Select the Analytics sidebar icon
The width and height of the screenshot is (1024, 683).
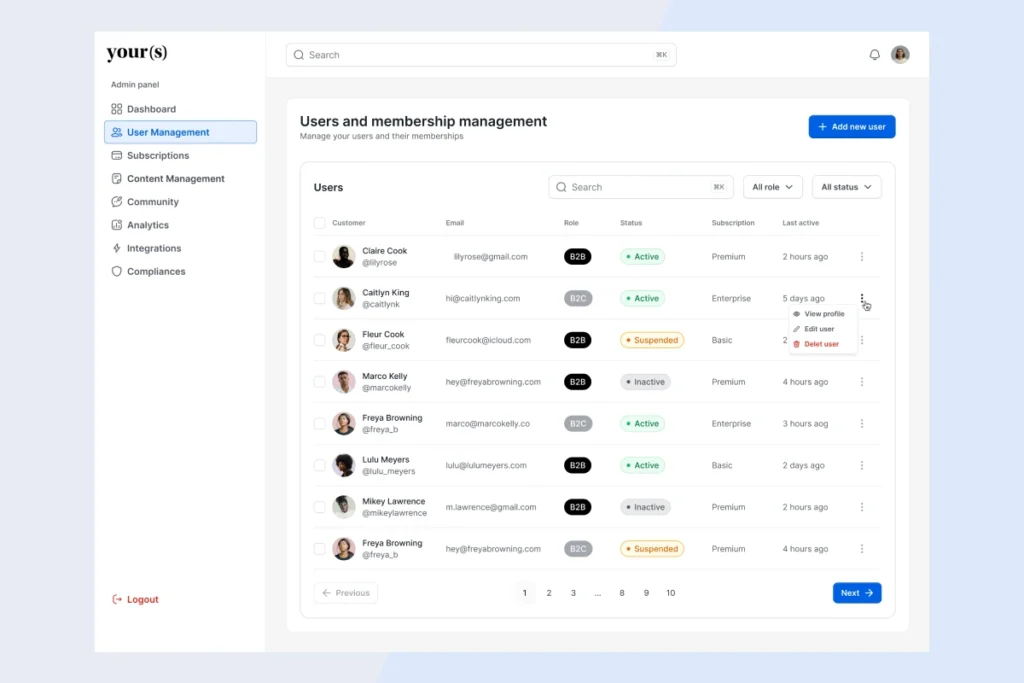[x=116, y=224]
